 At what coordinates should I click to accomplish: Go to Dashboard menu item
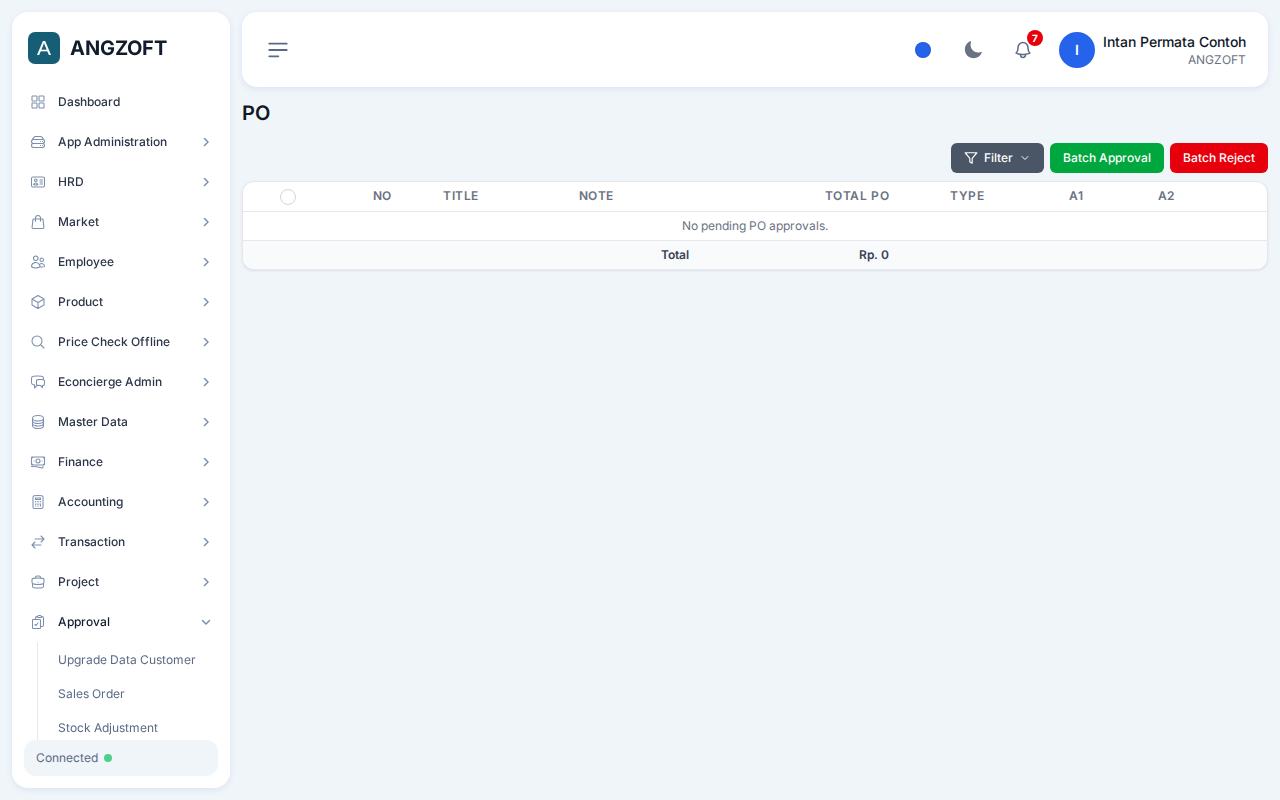pyautogui.click(x=121, y=102)
